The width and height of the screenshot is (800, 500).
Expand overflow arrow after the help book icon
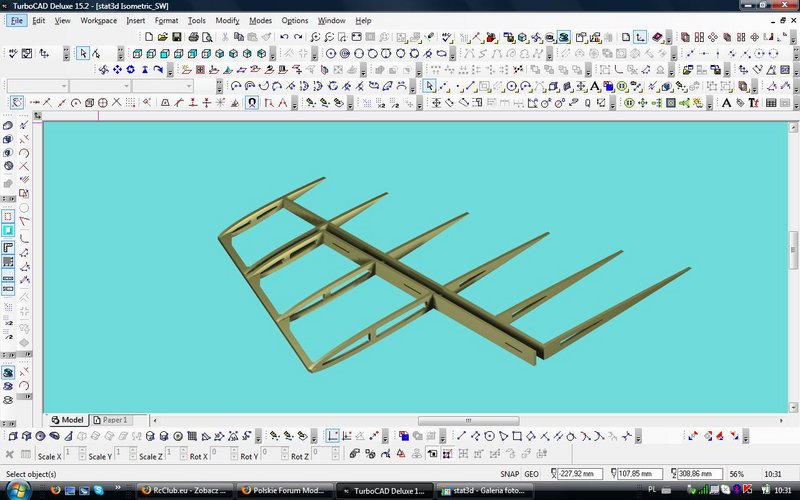click(x=668, y=37)
